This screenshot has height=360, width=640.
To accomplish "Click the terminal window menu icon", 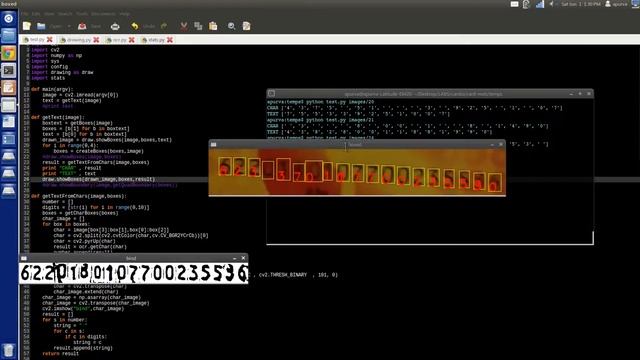I will tap(272, 94).
